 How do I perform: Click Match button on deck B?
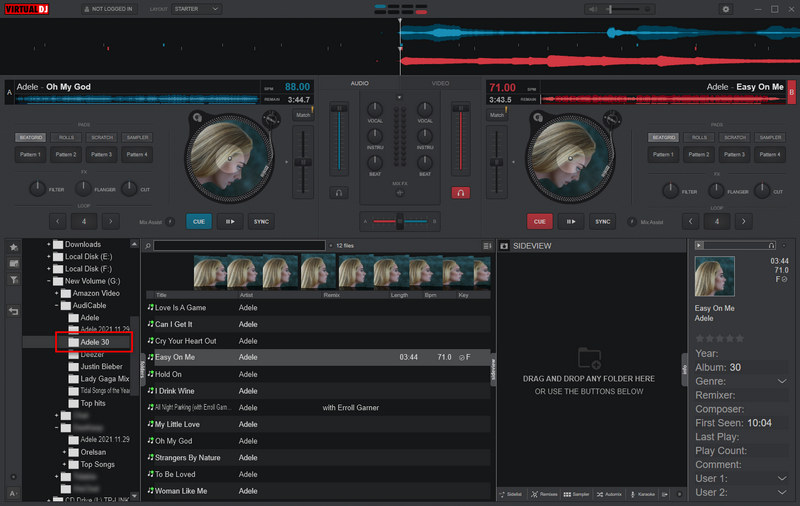point(497,115)
